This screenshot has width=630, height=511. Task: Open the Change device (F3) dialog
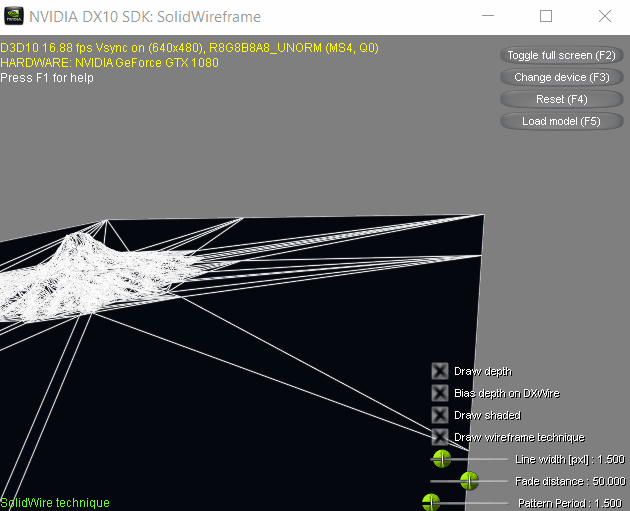pos(561,77)
